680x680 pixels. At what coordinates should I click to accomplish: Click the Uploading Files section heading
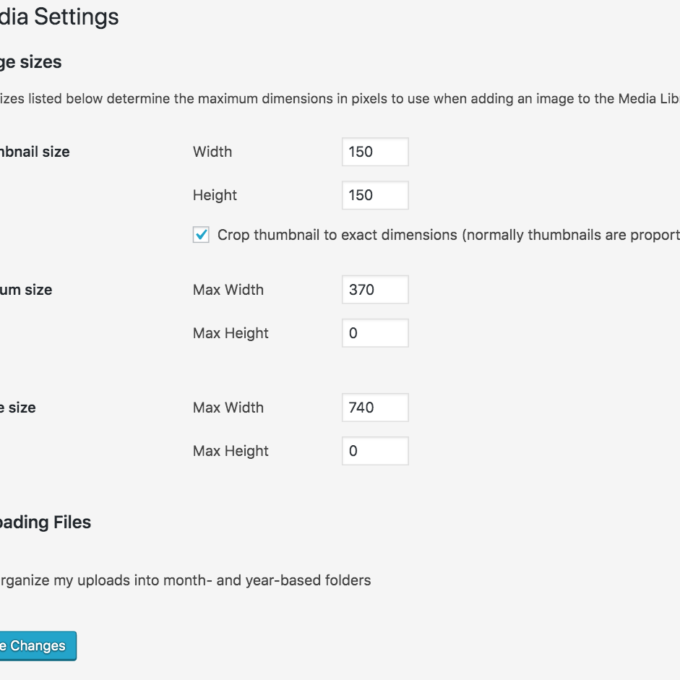point(45,522)
